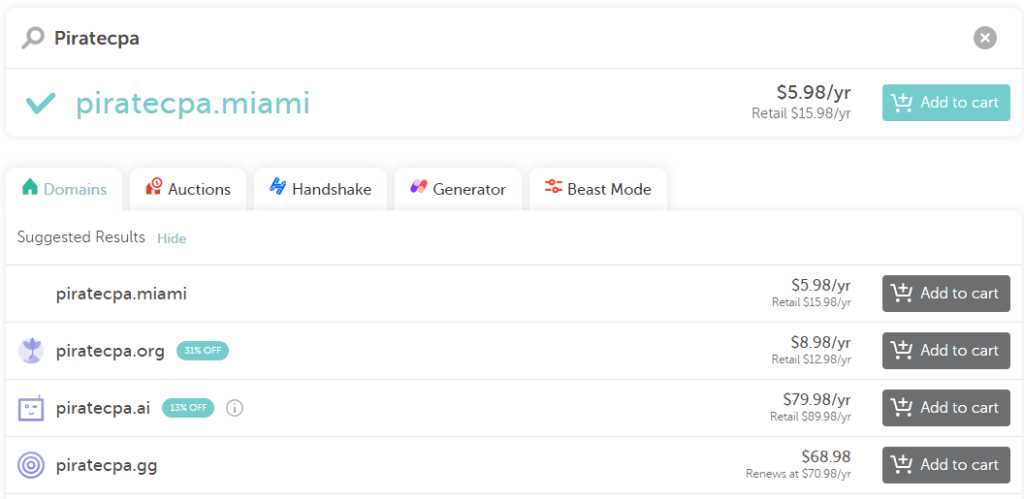Switch to Beast Mode tab
This screenshot has height=499, width=1024.
coord(598,189)
